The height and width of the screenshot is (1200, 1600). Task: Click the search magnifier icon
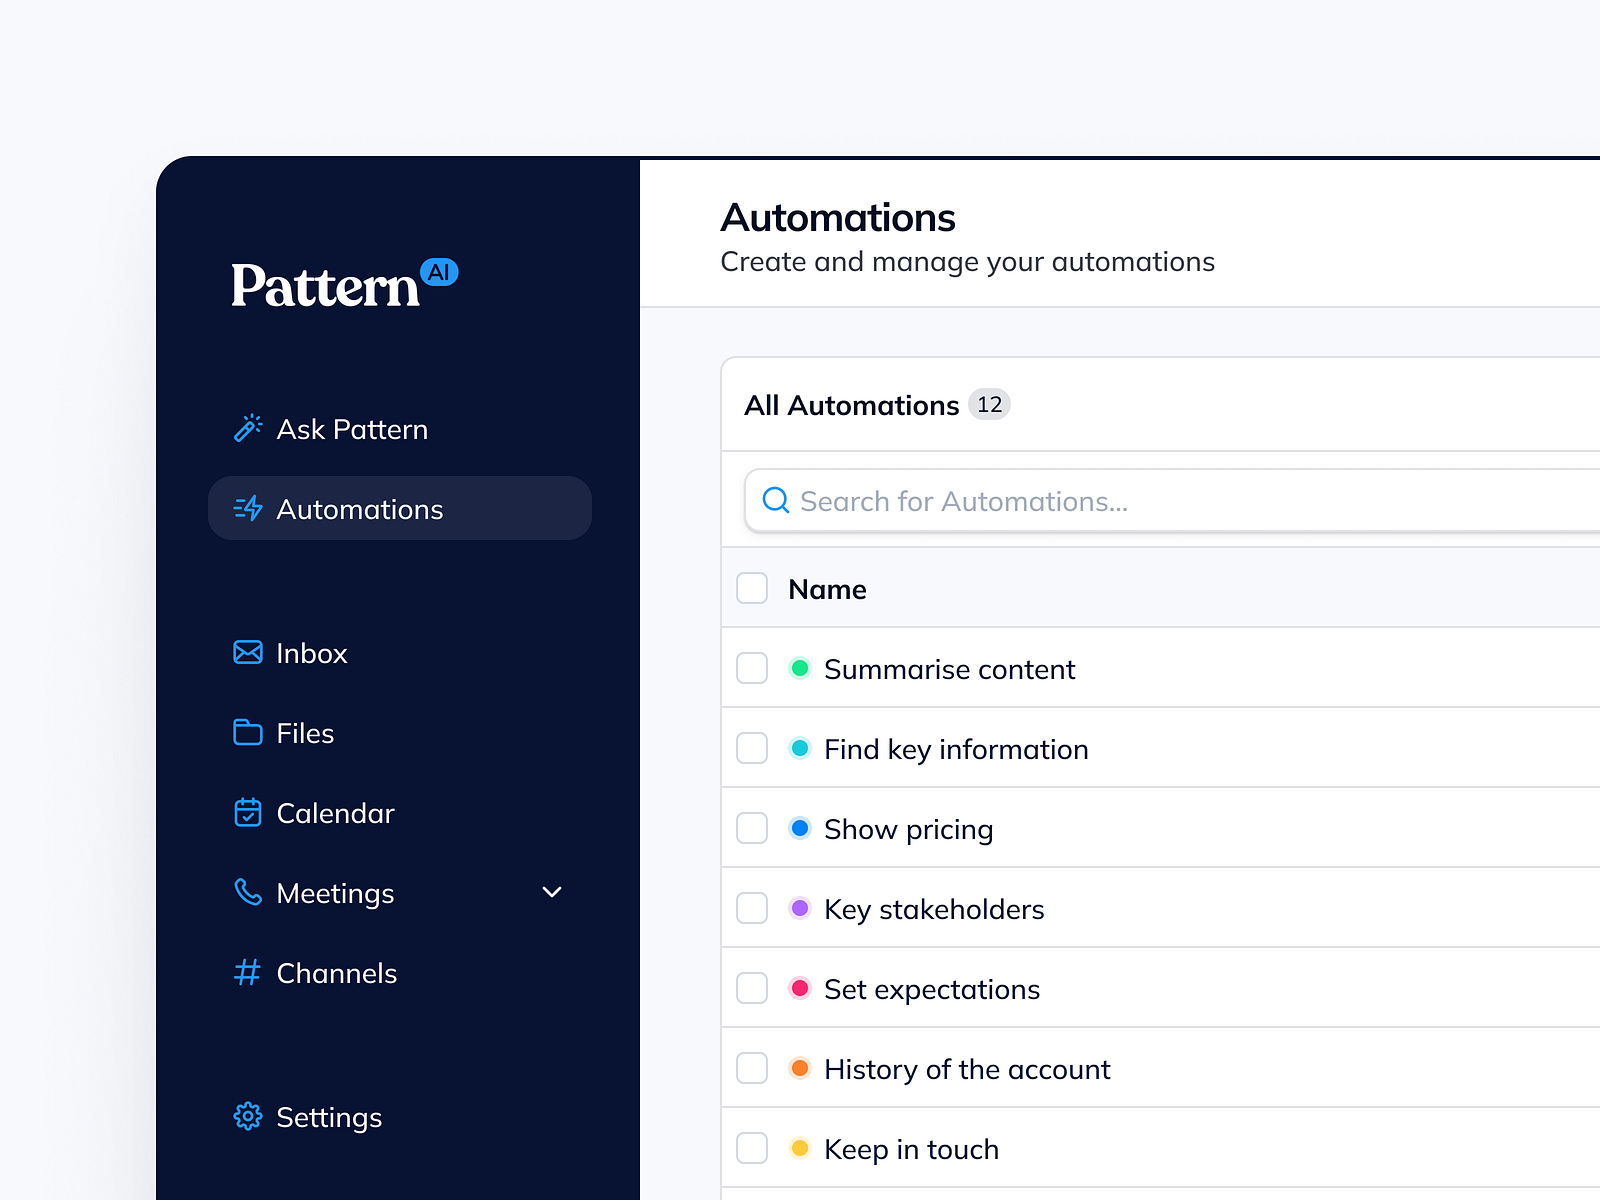click(x=776, y=500)
